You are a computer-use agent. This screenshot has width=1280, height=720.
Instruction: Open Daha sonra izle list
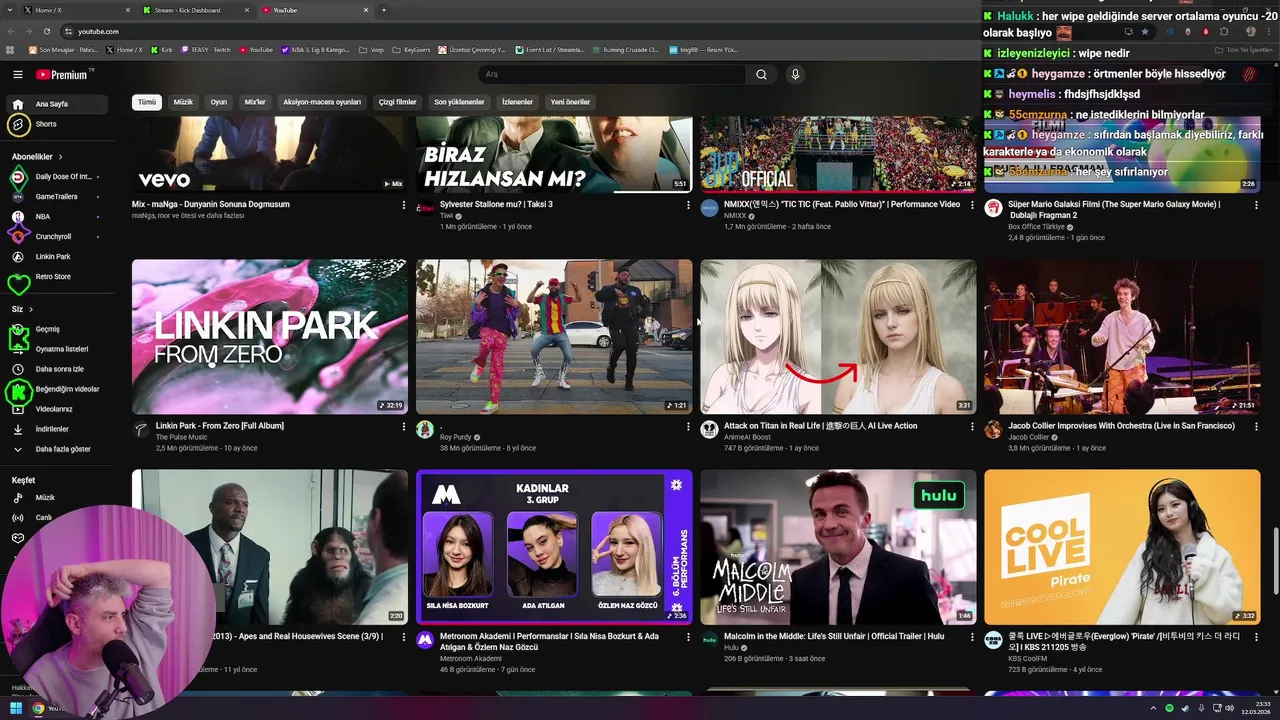[x=58, y=369]
